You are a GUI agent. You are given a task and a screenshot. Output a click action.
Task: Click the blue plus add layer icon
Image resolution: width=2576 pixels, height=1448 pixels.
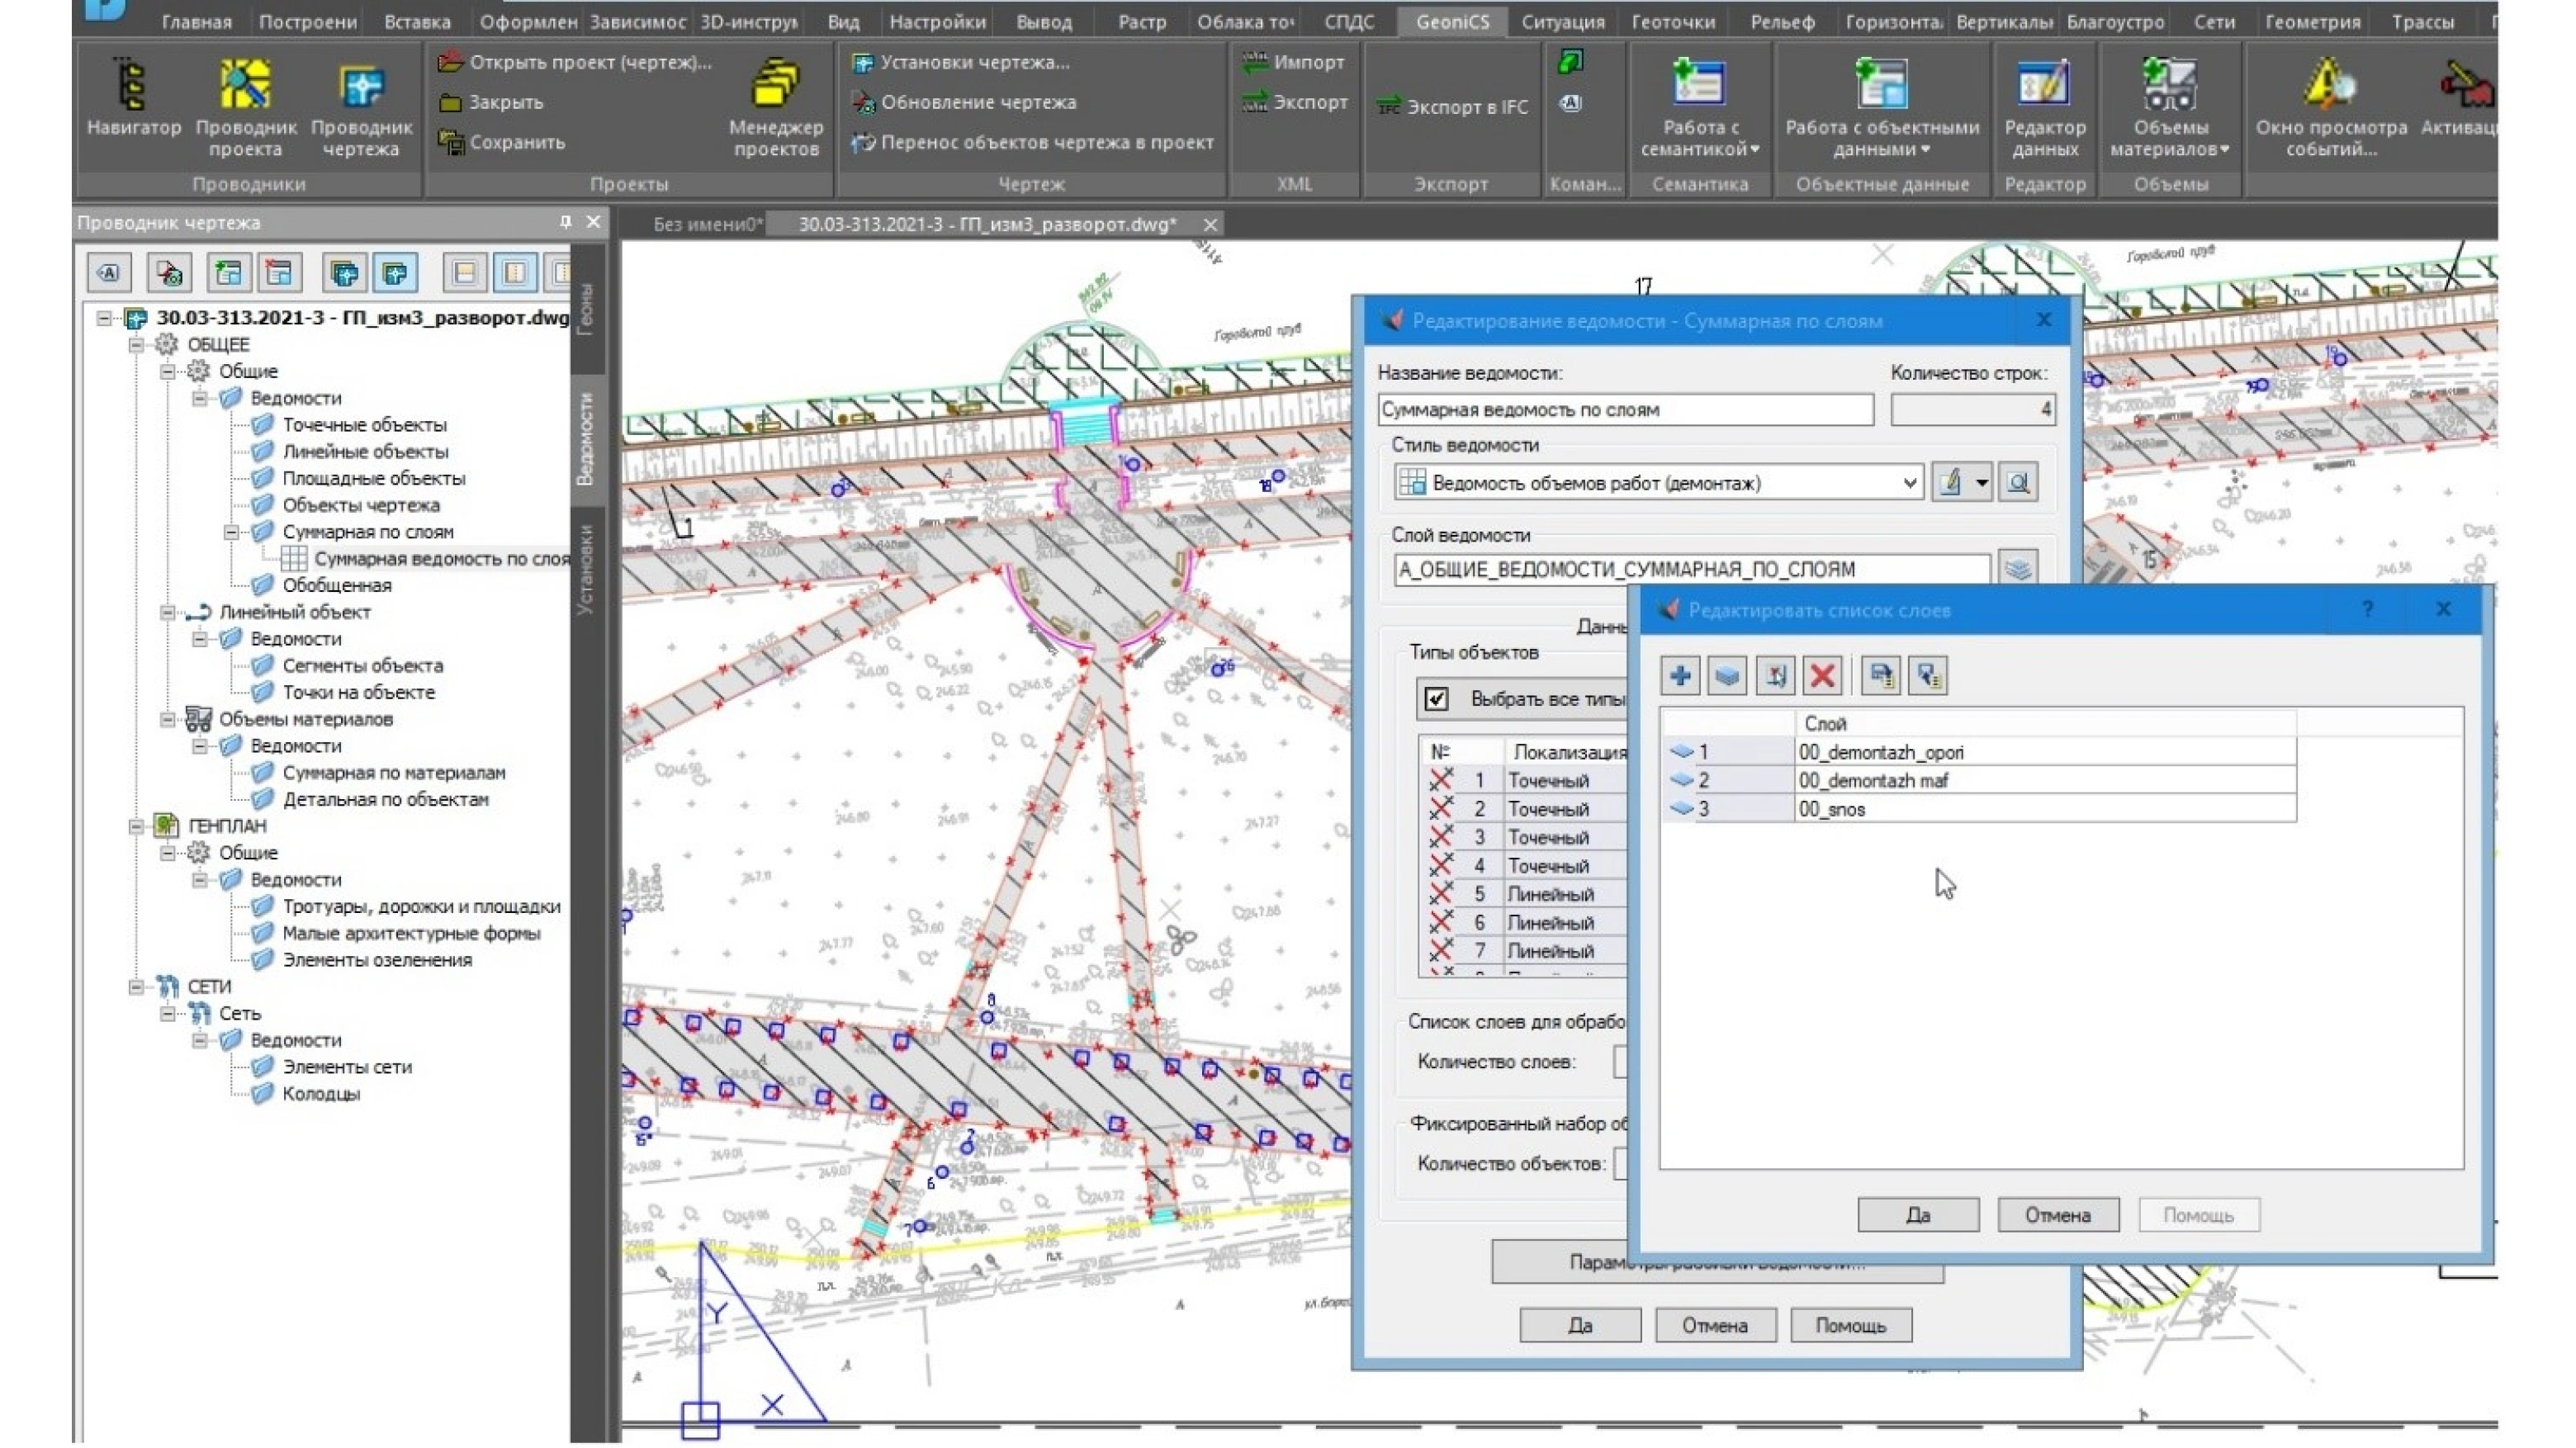1680,676
